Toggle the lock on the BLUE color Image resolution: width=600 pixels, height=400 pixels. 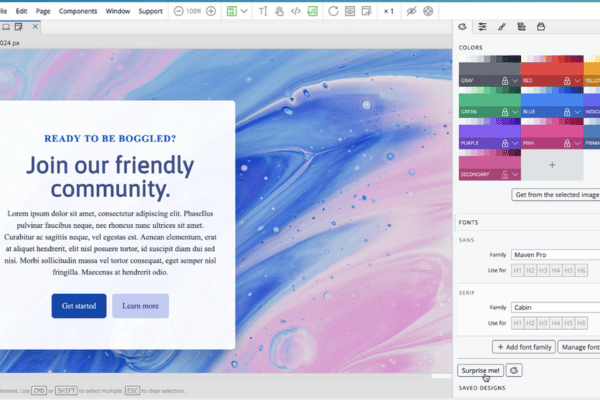(567, 112)
